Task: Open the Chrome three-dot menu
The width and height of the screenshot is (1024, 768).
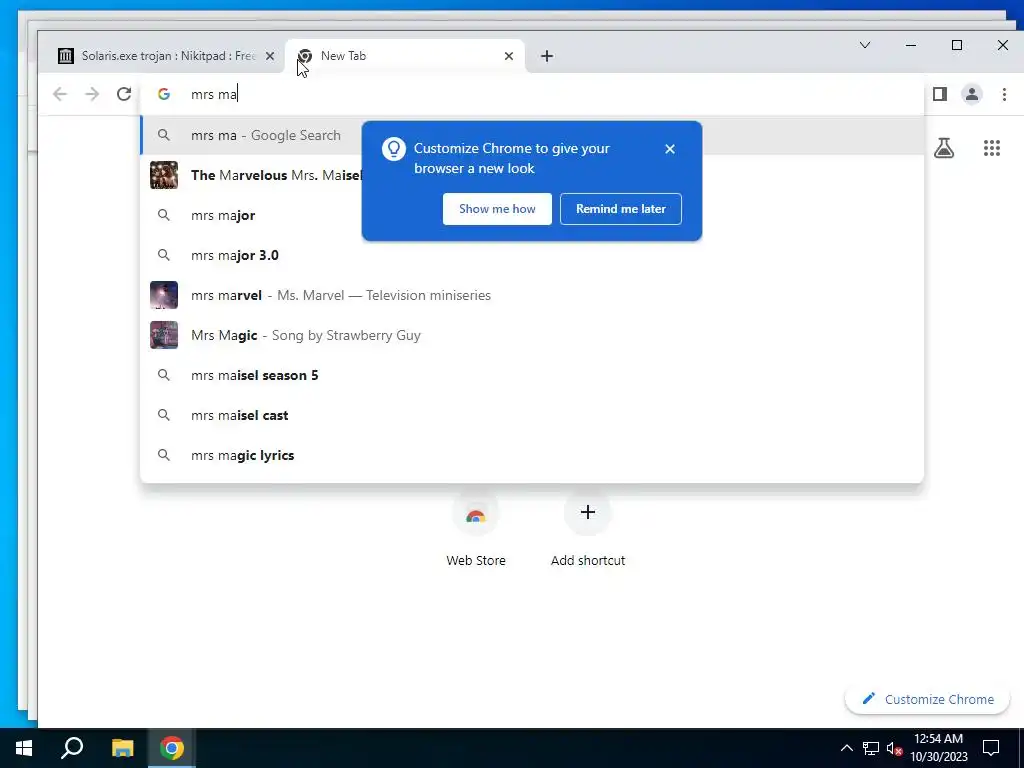Action: (x=1004, y=94)
